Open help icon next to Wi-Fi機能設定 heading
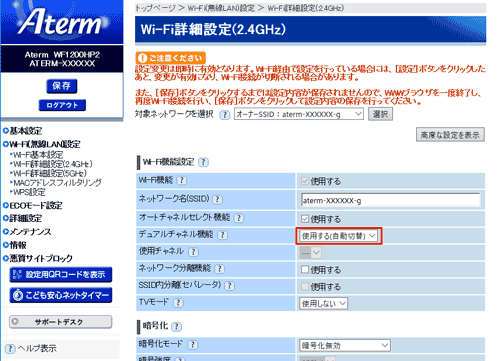This screenshot has height=361, width=500. click(x=203, y=162)
